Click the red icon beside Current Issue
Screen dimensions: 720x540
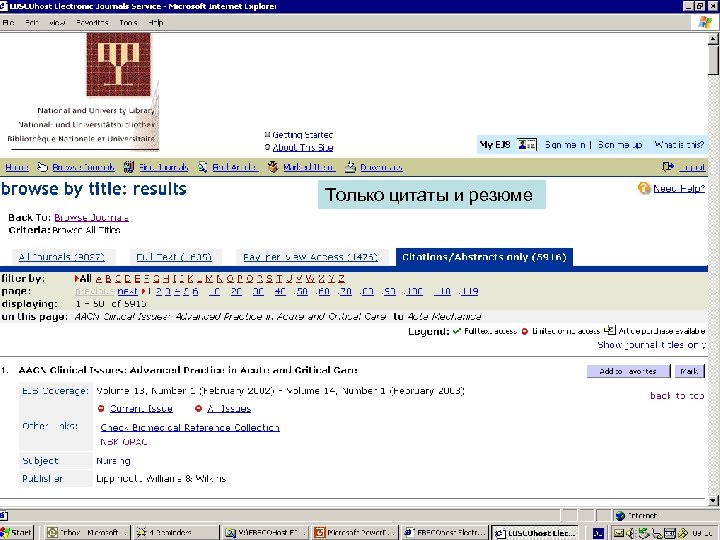coord(101,409)
